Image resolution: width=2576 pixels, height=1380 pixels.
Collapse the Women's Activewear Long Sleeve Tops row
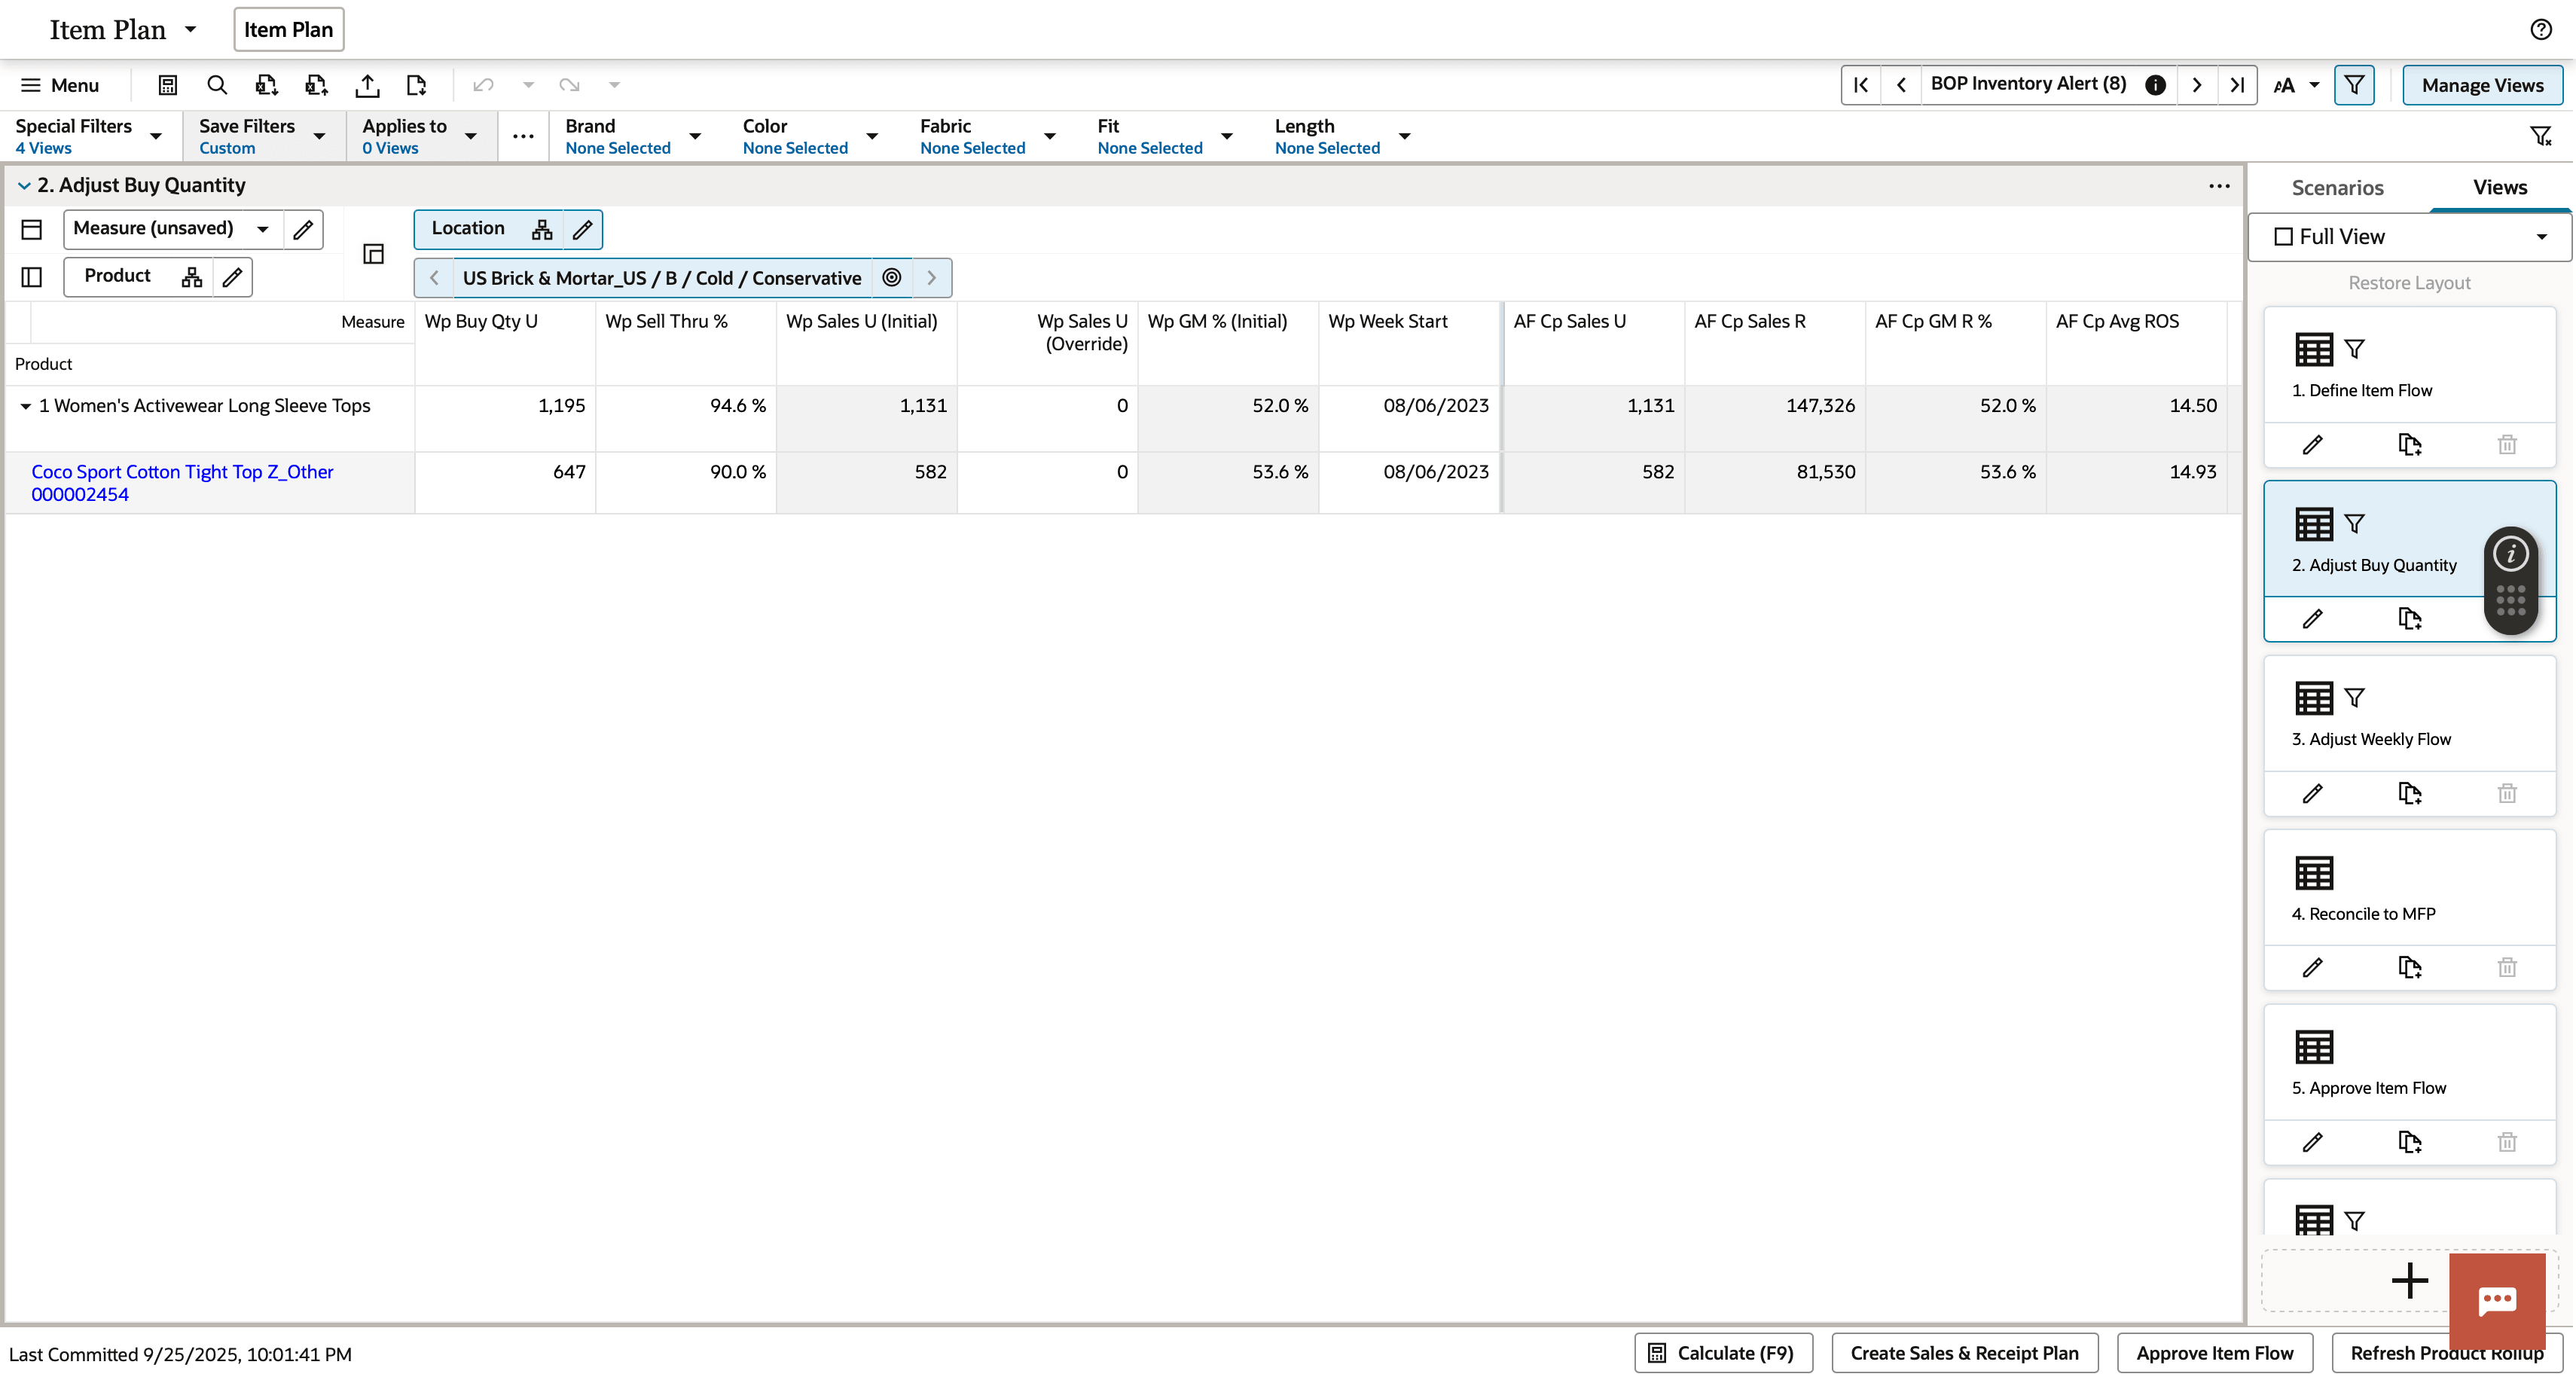pos(25,405)
